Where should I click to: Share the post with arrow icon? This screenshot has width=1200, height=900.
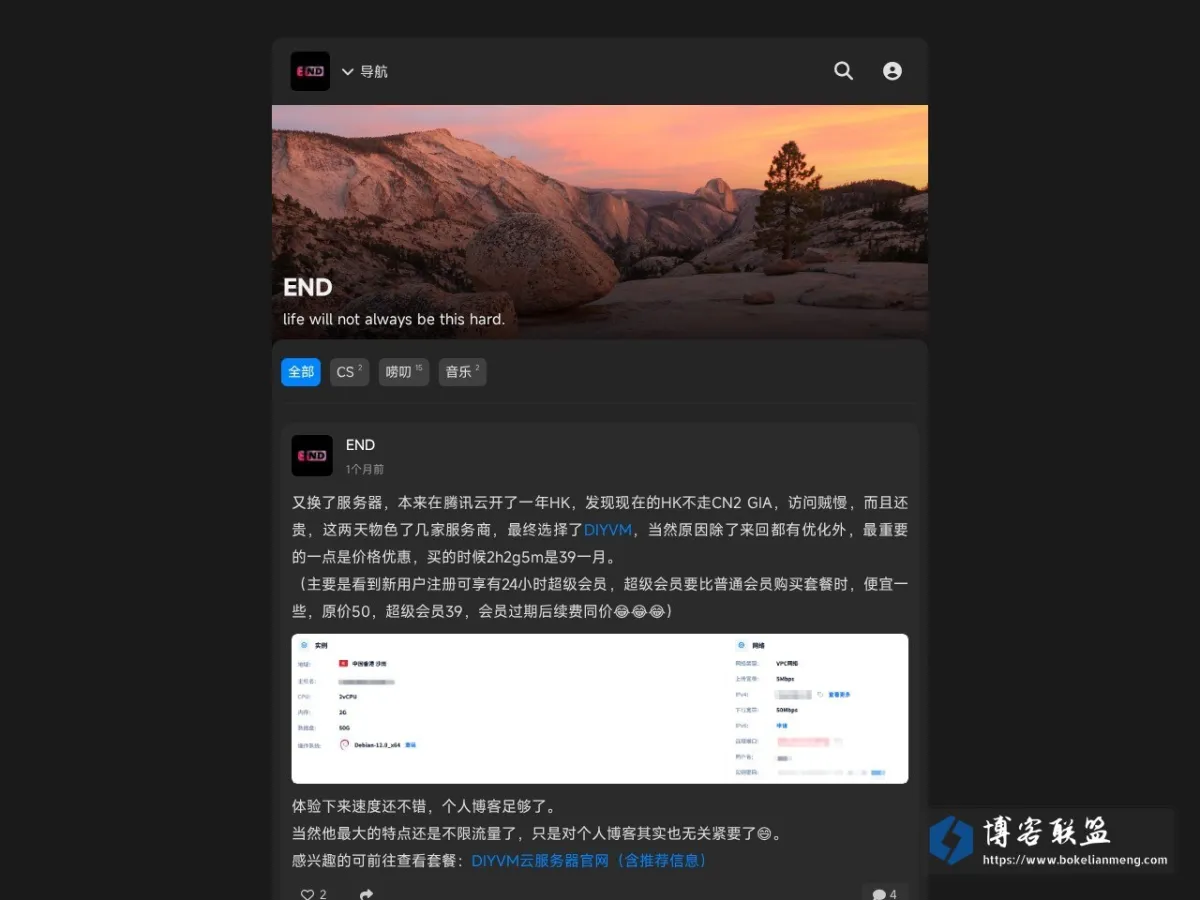367,894
